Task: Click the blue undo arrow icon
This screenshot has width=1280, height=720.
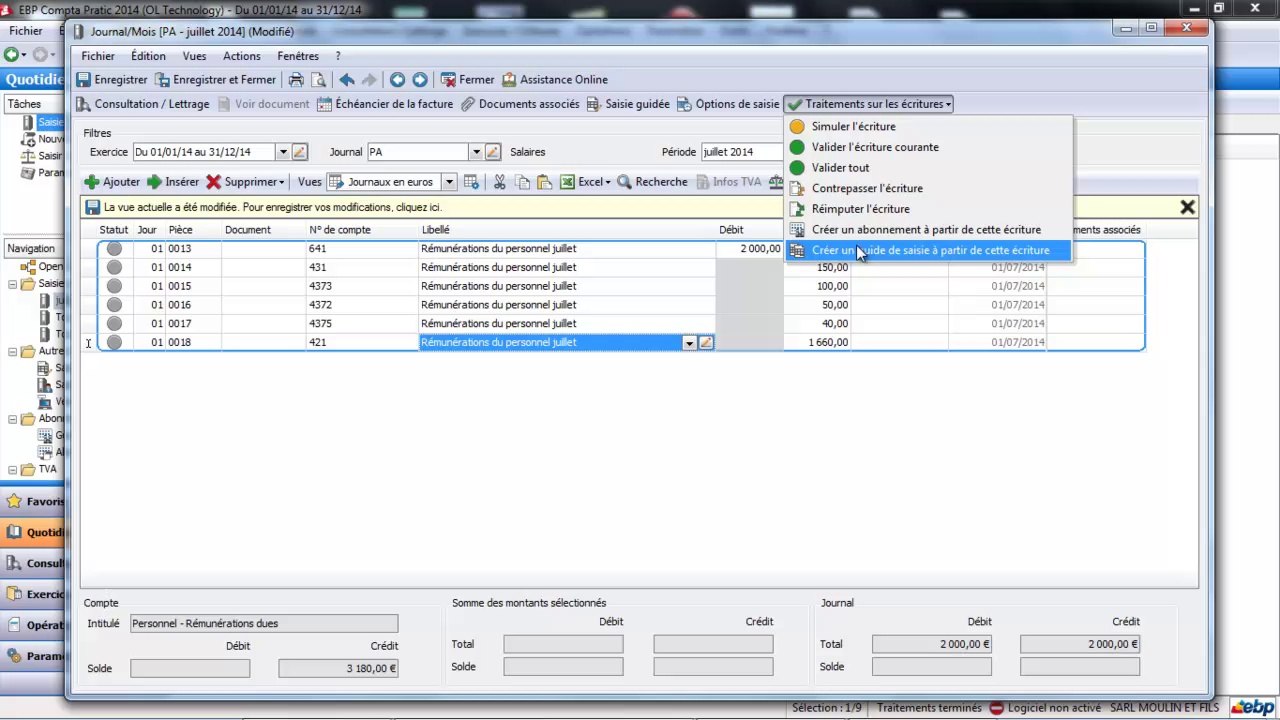Action: 347,80
